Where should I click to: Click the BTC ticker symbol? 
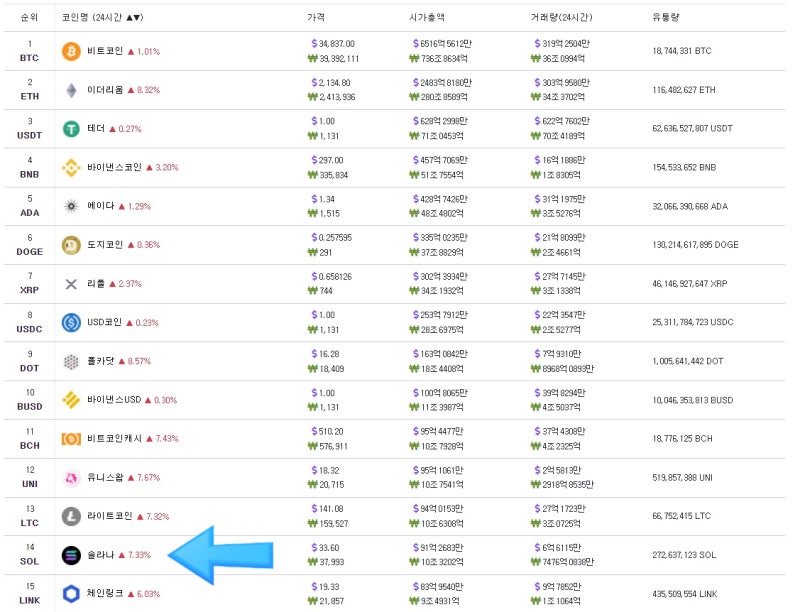(29, 58)
